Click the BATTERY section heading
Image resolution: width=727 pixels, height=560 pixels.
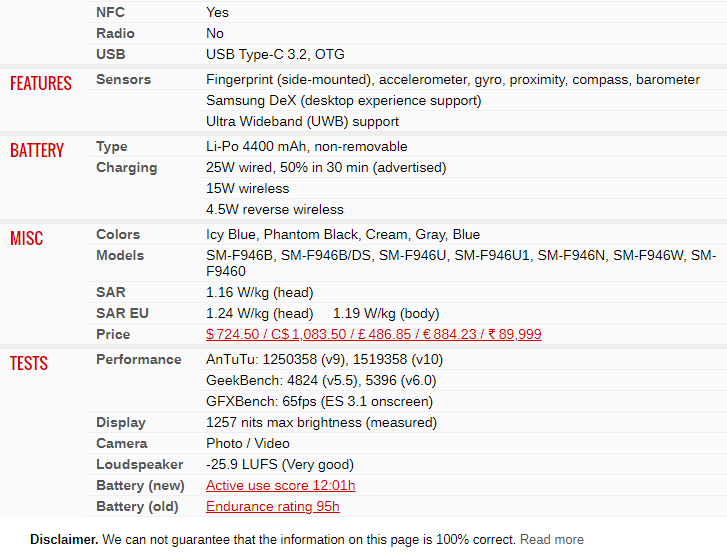(x=37, y=151)
